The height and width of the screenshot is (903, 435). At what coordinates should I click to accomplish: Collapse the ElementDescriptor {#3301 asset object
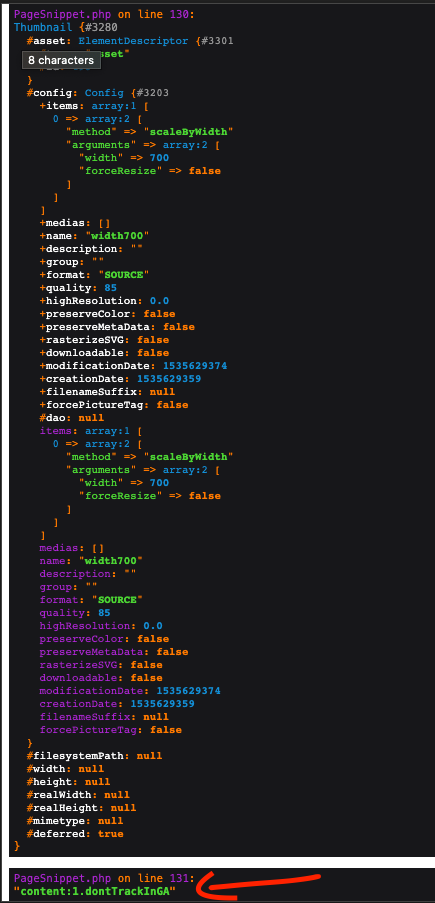point(156,41)
